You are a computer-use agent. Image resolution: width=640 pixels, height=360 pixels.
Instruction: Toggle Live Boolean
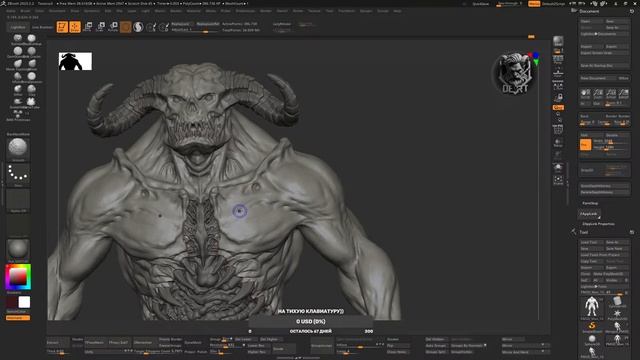click(x=42, y=27)
